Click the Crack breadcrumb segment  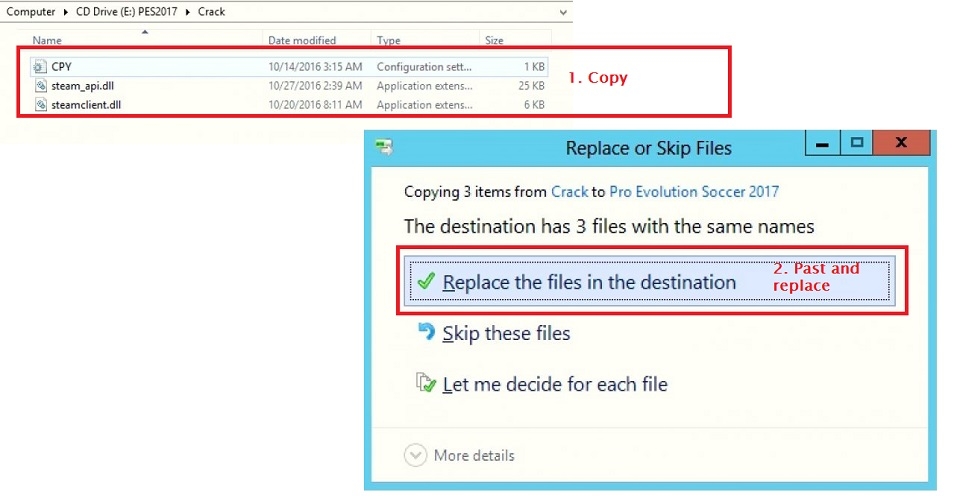pyautogui.click(x=211, y=12)
